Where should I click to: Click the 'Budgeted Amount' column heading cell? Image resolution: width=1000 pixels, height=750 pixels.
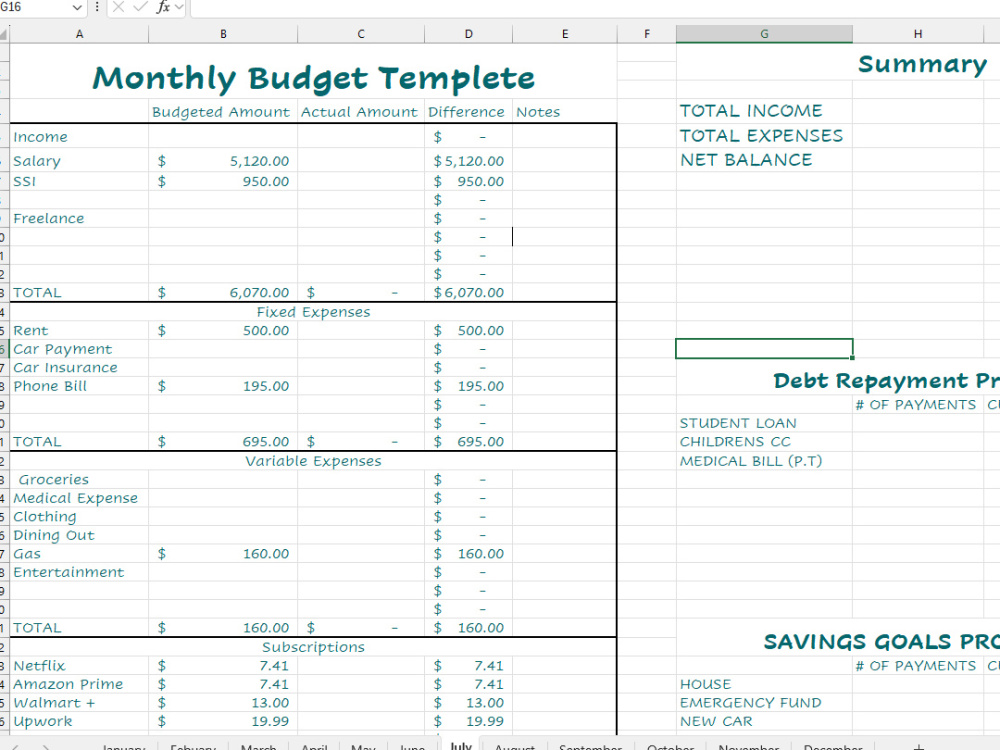click(223, 112)
